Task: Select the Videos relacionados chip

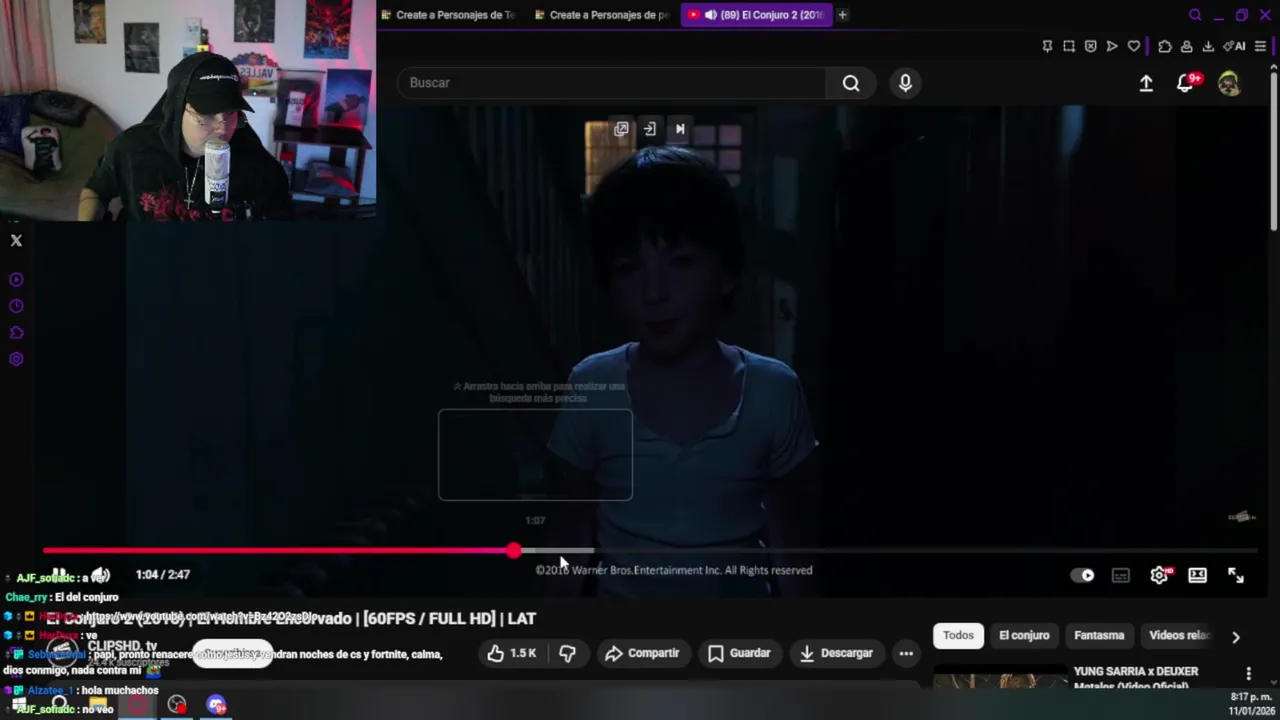Action: 1180,636
